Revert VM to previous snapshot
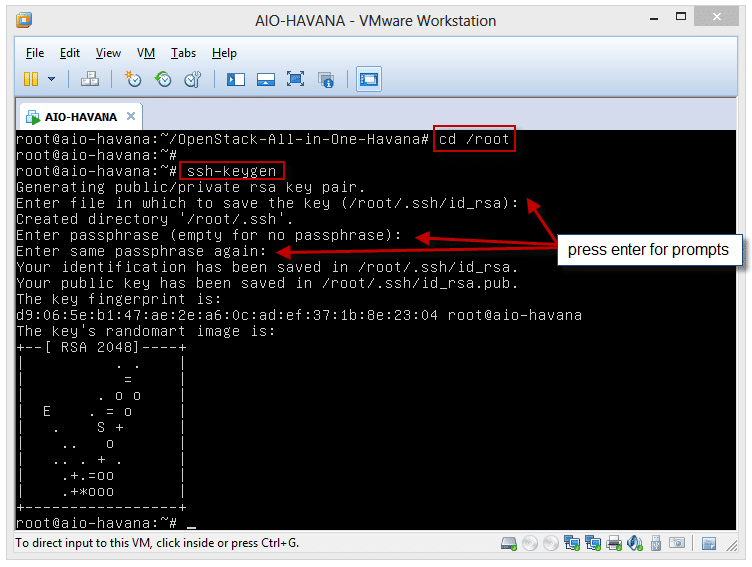Viewport: 752px width, 567px height. pos(162,79)
